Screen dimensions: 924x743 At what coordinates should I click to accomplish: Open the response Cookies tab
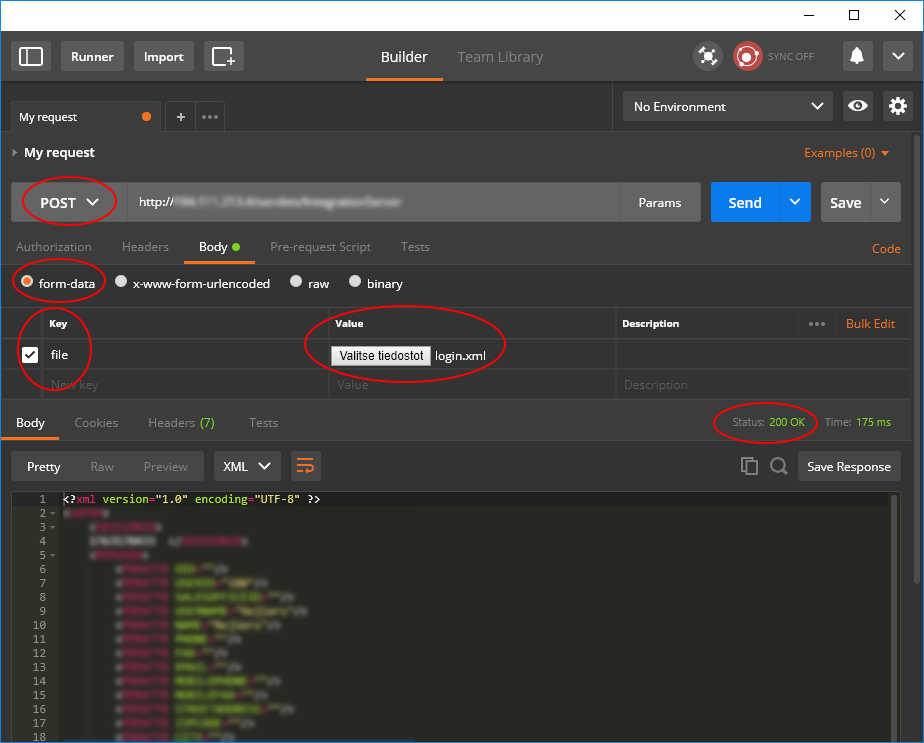[x=96, y=422]
